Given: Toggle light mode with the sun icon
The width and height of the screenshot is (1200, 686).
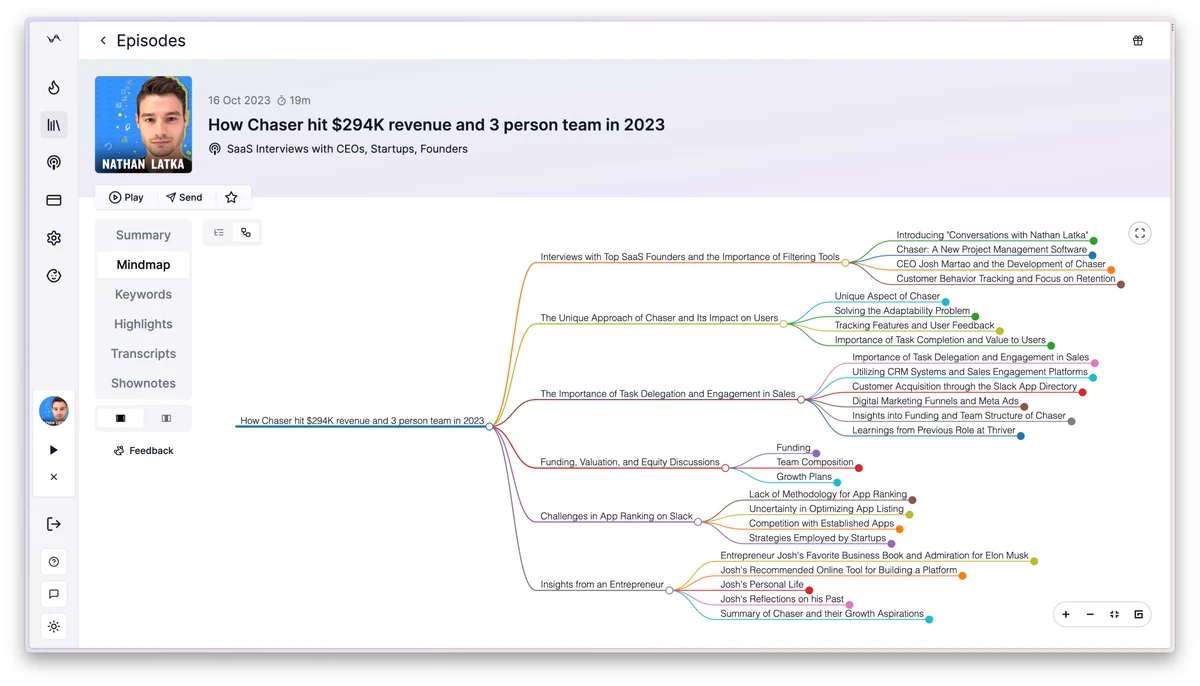Looking at the screenshot, I should (54, 627).
